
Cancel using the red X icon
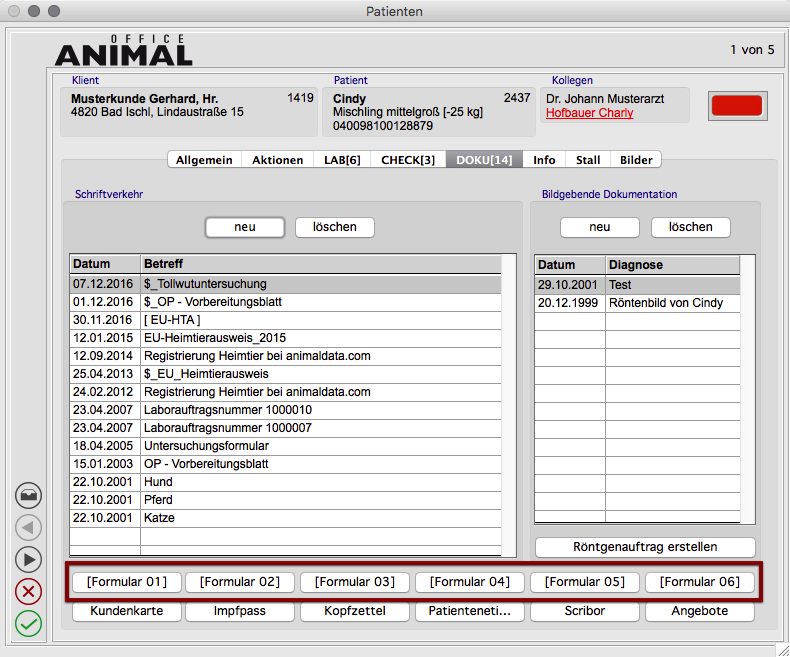tap(29, 591)
